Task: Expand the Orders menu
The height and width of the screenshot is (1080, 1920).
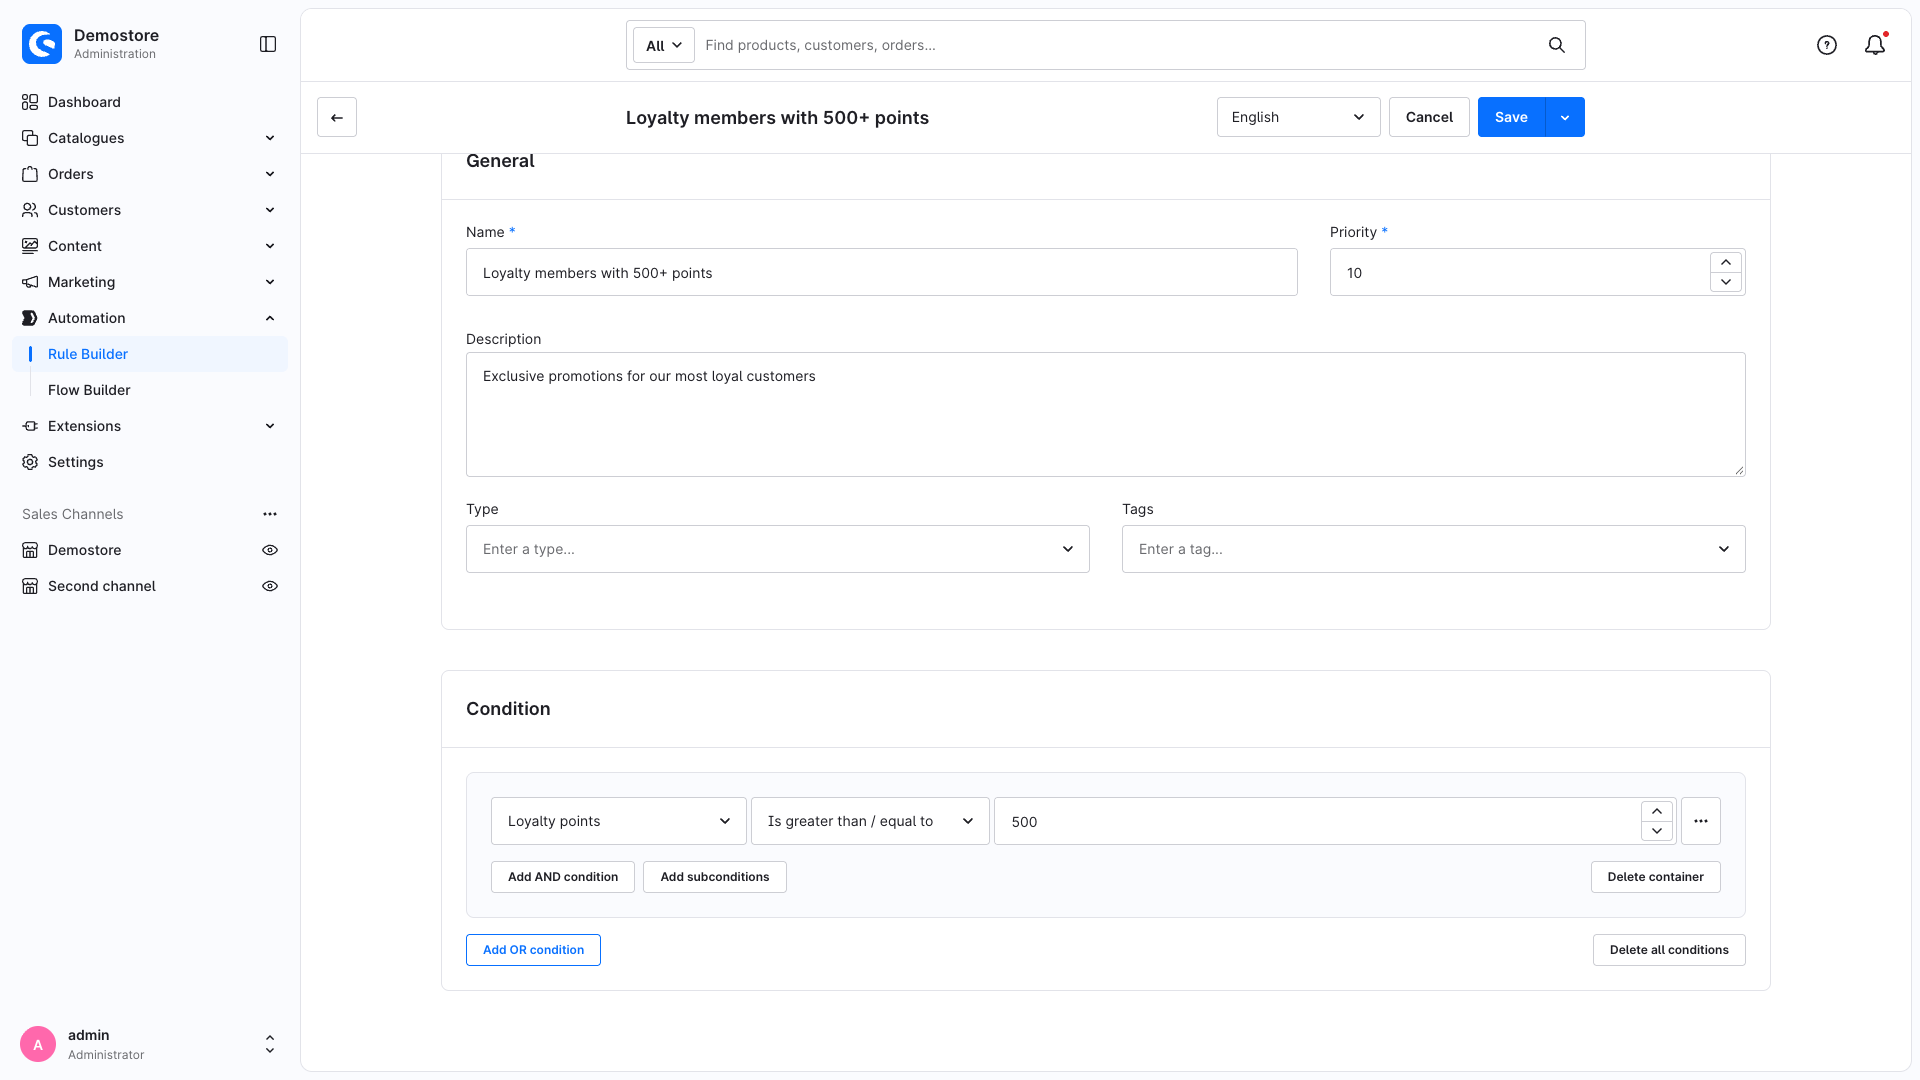Action: 150,174
